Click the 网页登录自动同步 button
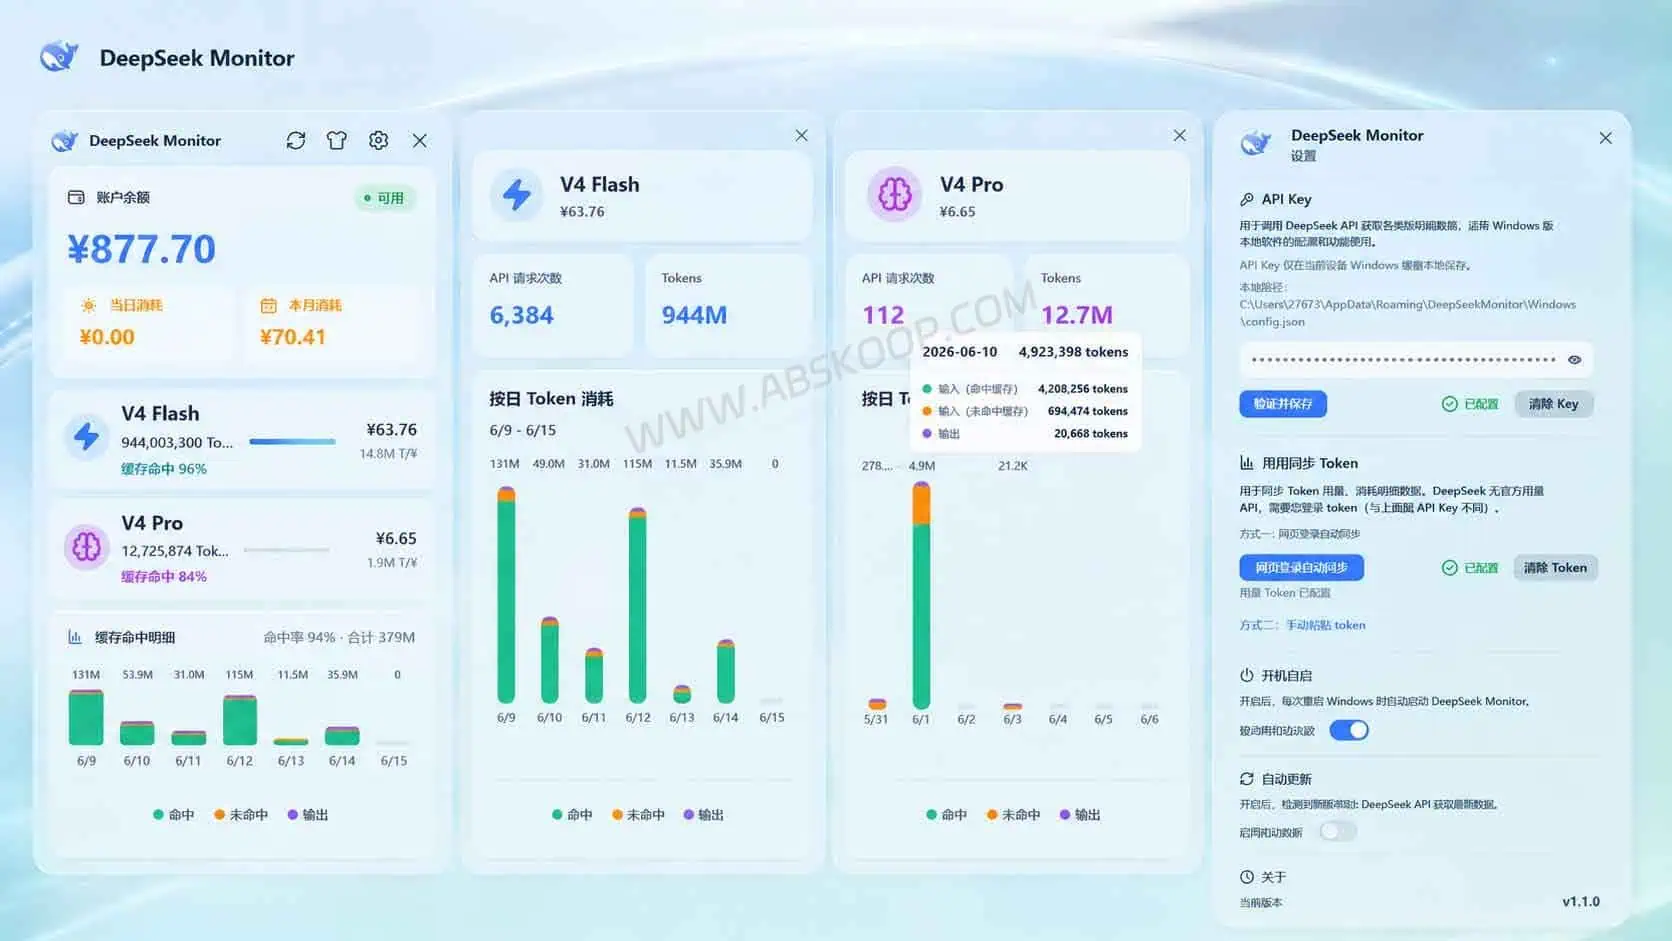This screenshot has width=1672, height=941. (1302, 567)
